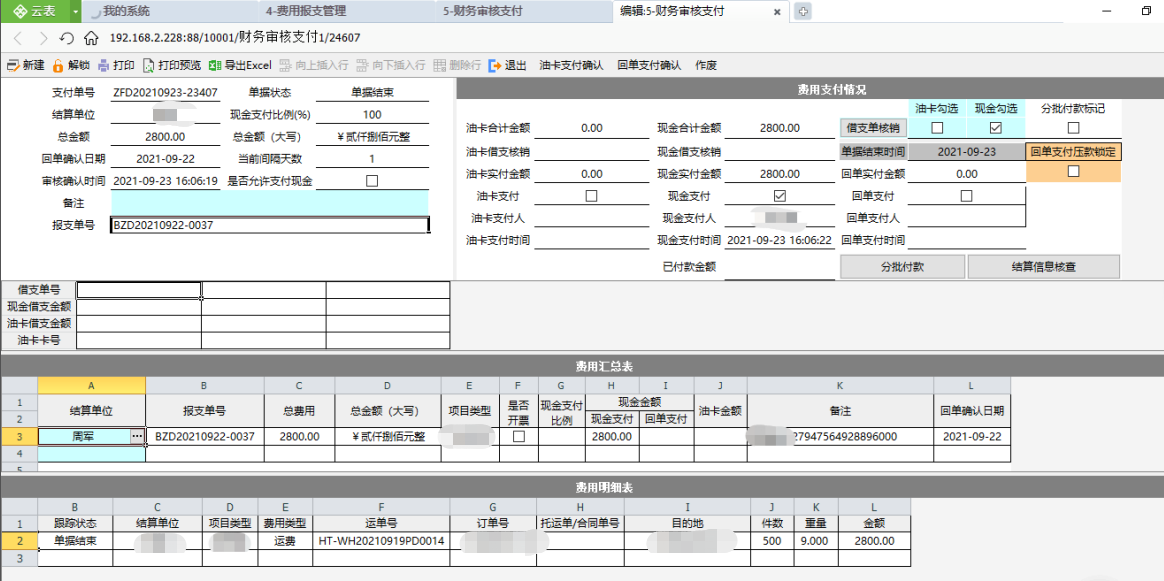
Task: Close the 编辑:5-财务审核支付 tab
Action: click(x=776, y=12)
